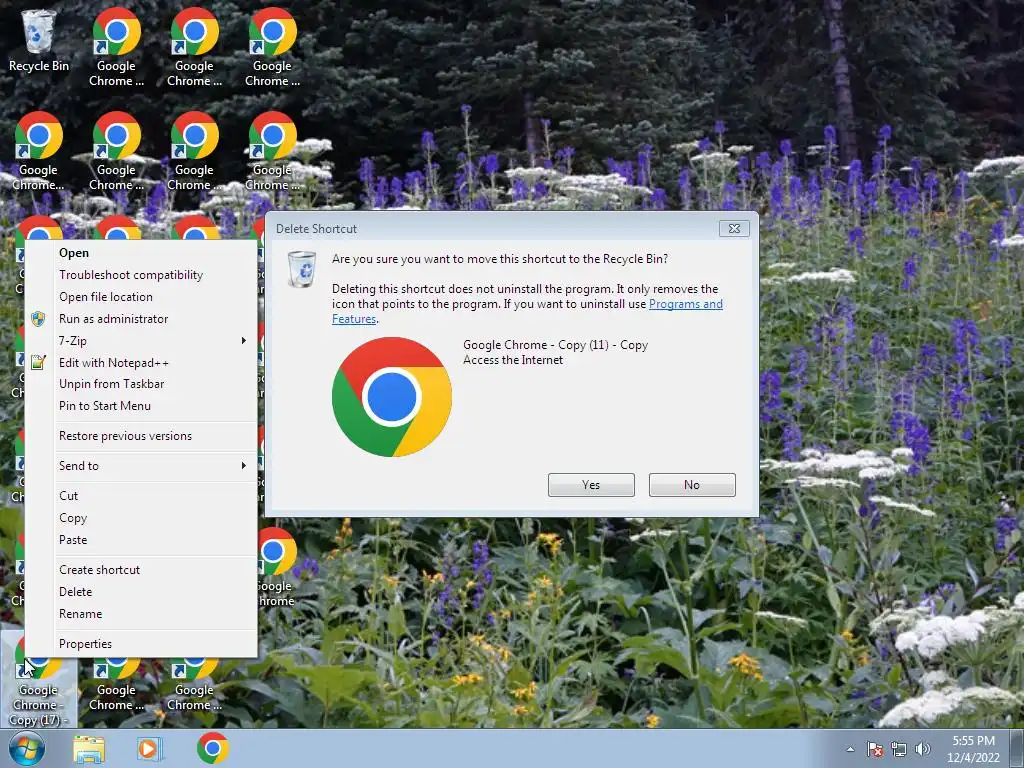Choose Paste from the context menu

click(x=141, y=540)
